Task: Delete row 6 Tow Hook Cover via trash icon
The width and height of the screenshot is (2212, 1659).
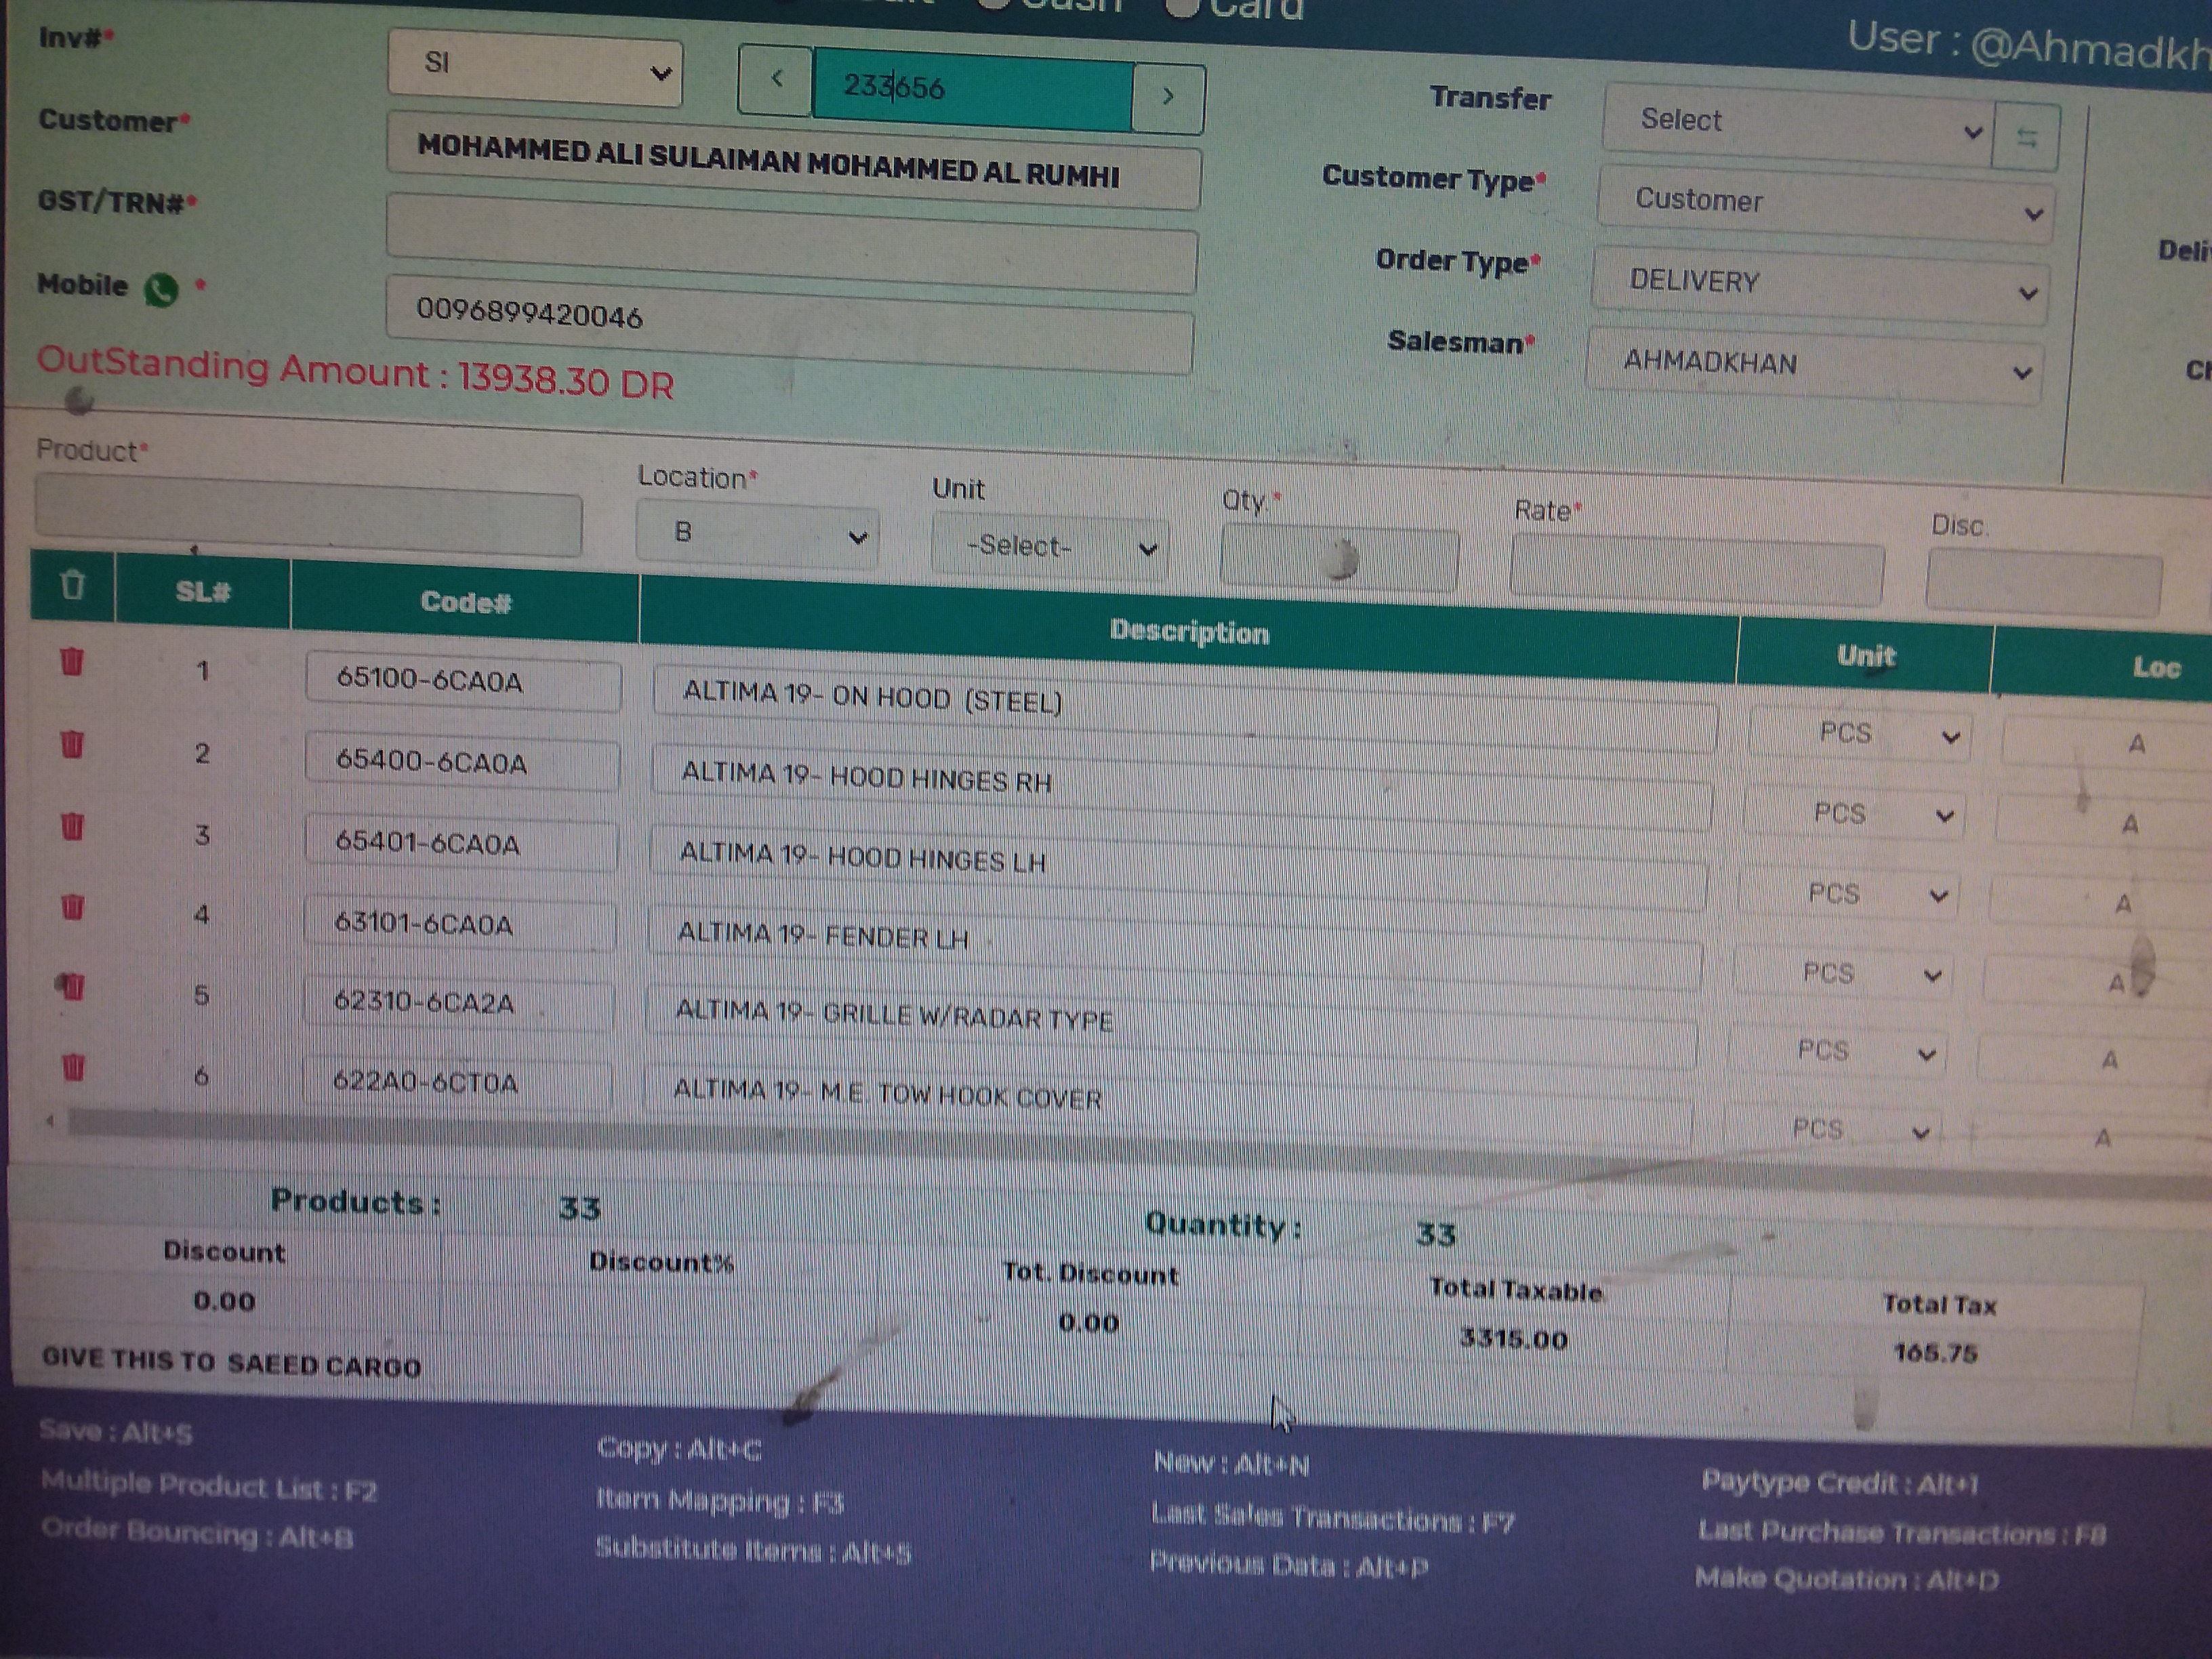Action: point(73,1067)
